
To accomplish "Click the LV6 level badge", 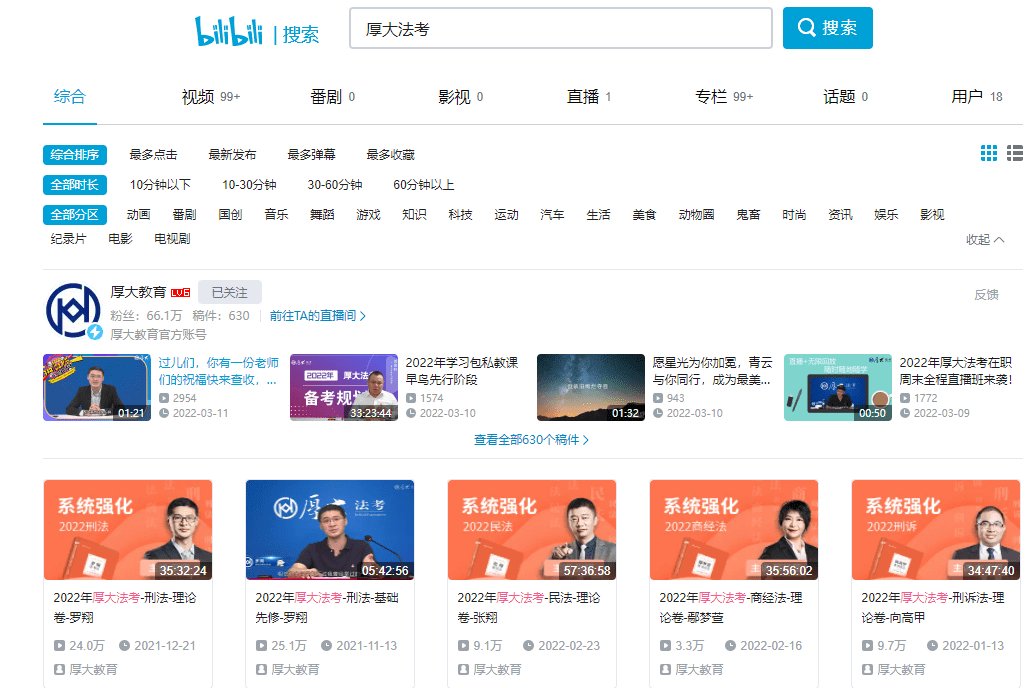I will pos(180,293).
